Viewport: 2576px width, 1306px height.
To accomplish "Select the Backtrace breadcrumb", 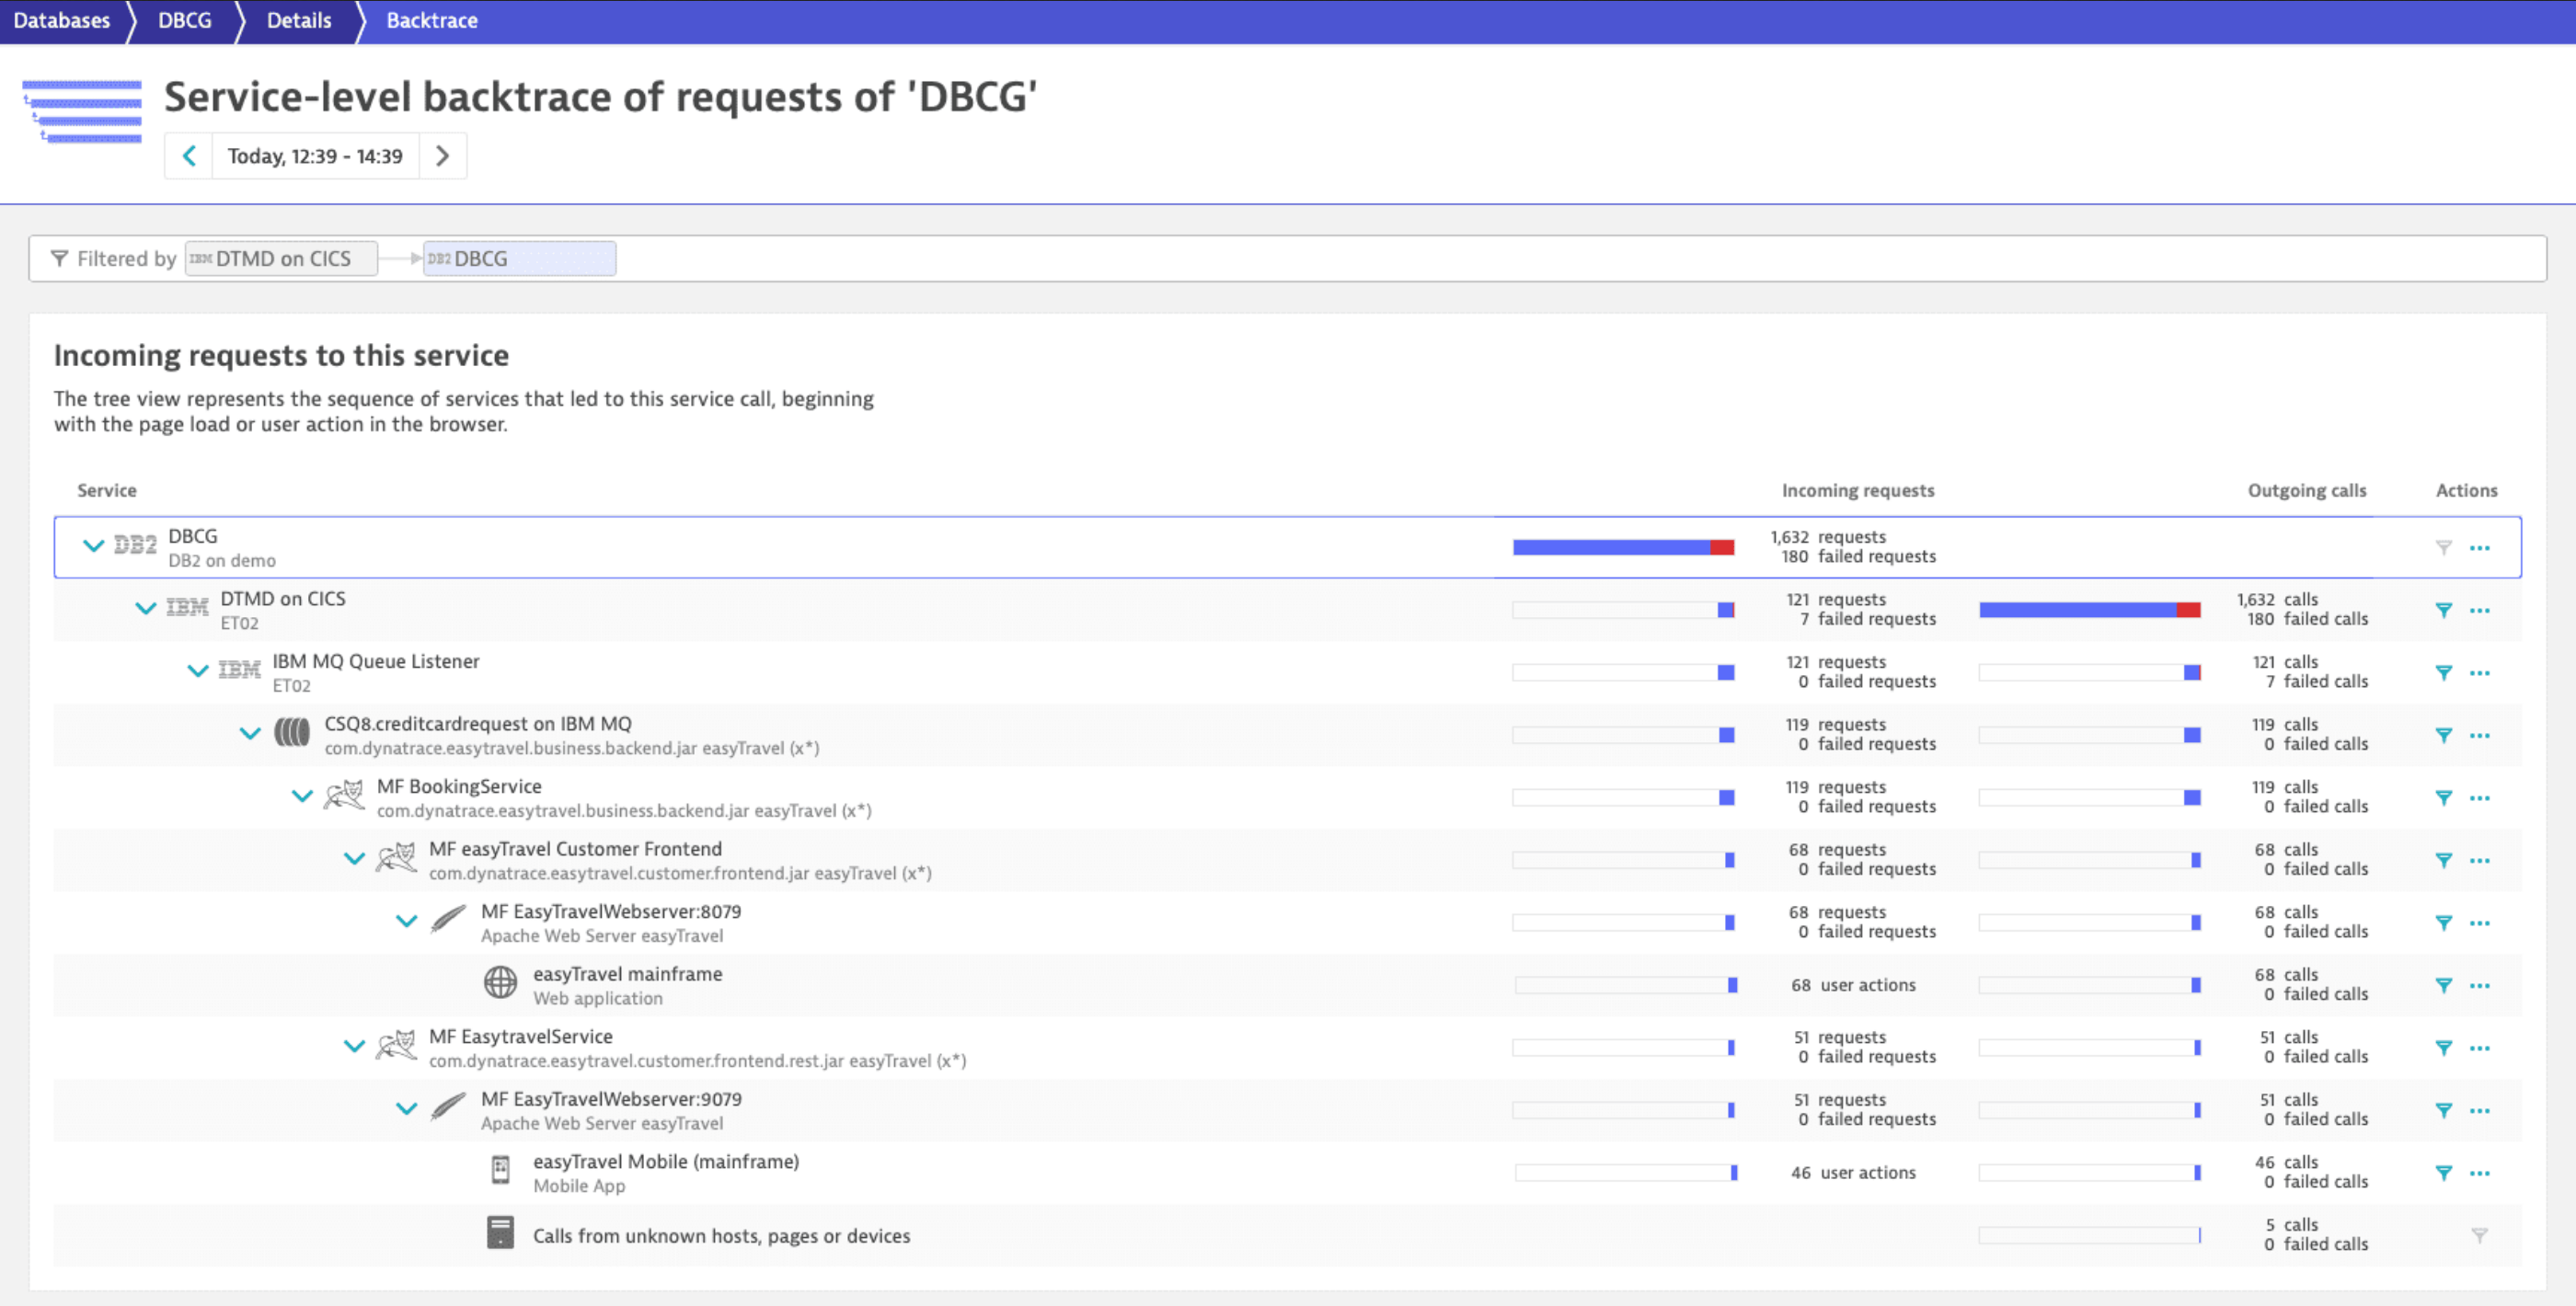I will (432, 21).
